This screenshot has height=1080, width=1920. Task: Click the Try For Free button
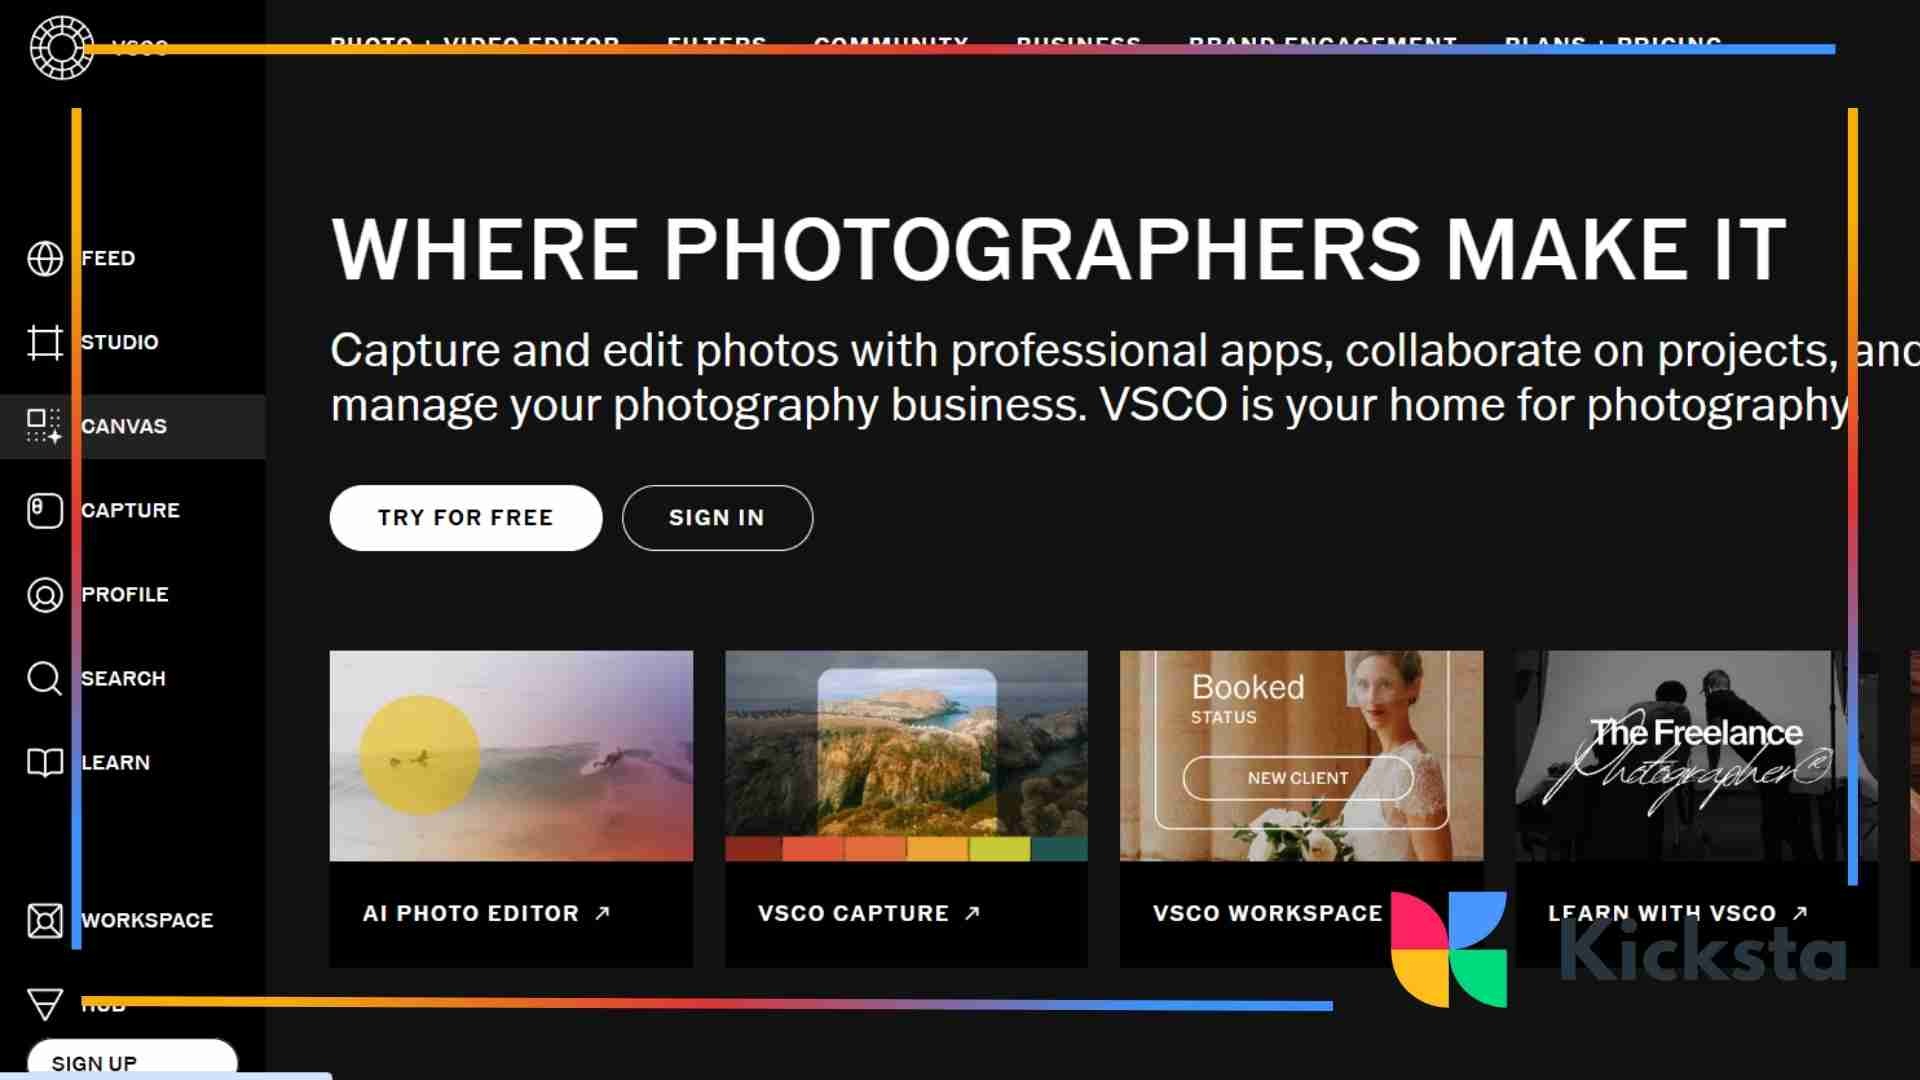(465, 518)
